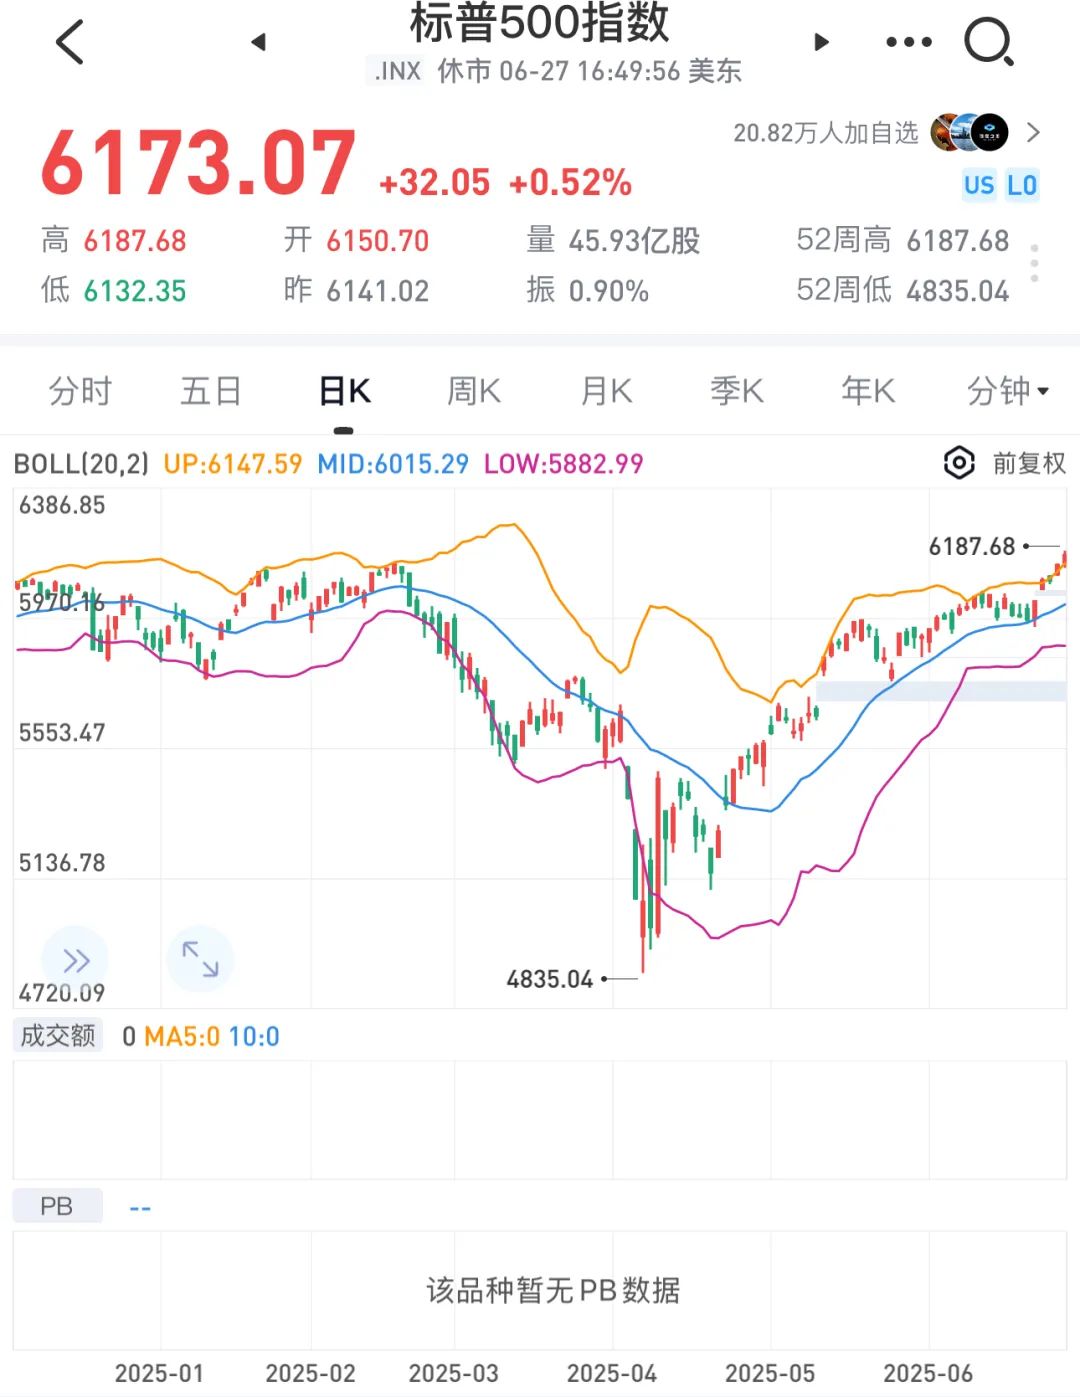Tap the US market badge
The width and height of the screenshot is (1080, 1397).
(x=979, y=185)
